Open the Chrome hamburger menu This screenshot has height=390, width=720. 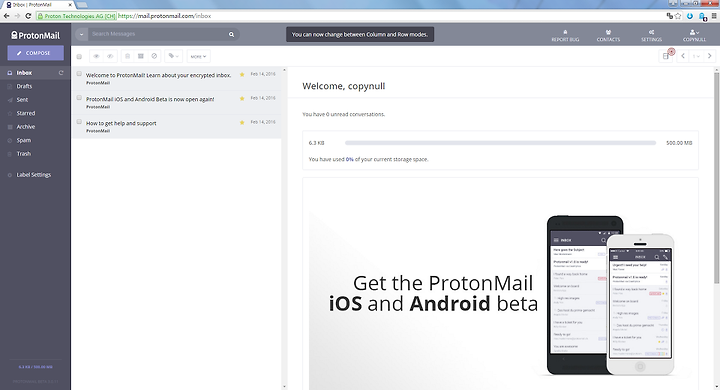click(x=714, y=16)
